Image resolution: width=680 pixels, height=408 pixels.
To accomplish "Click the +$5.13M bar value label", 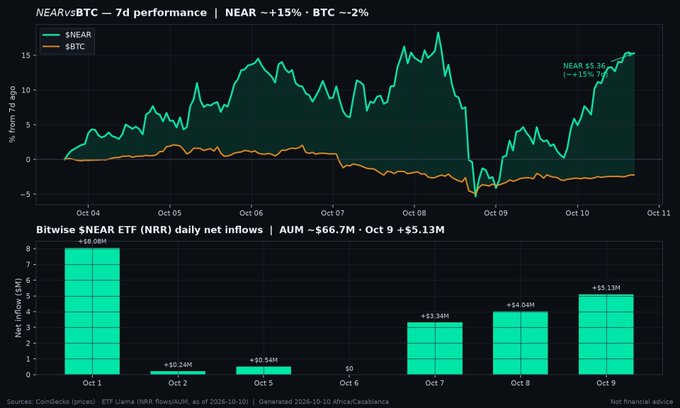I will 606,288.
